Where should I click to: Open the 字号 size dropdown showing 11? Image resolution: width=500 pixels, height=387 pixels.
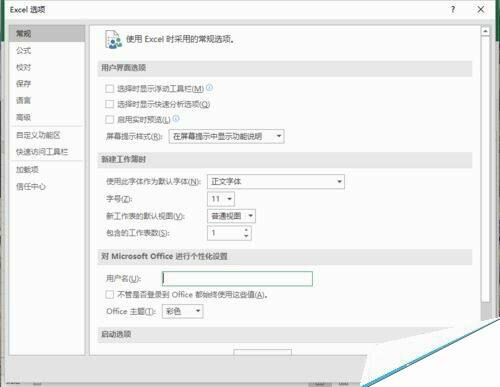point(221,199)
